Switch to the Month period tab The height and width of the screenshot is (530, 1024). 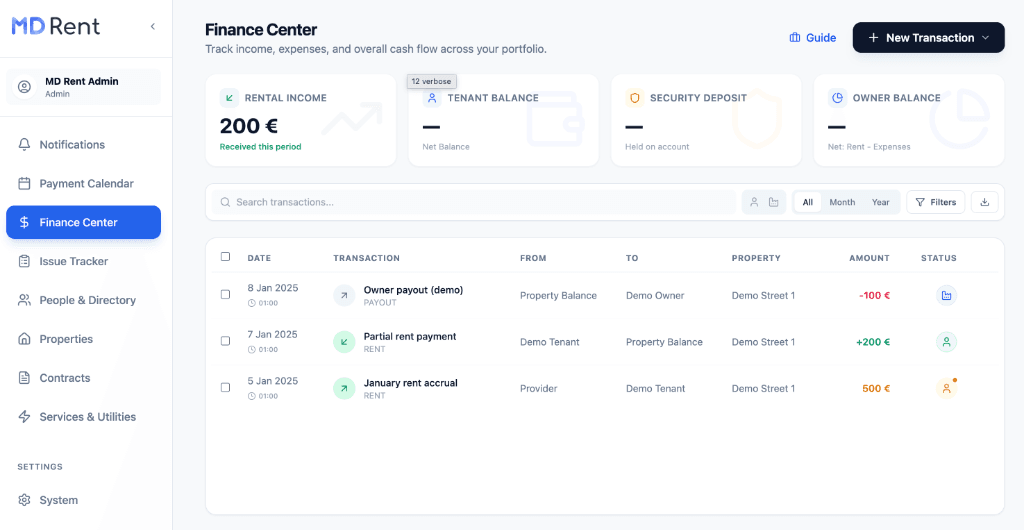click(842, 202)
